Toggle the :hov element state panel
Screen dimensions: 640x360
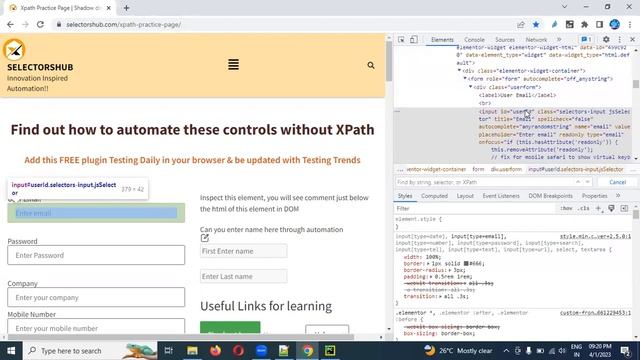pos(566,209)
